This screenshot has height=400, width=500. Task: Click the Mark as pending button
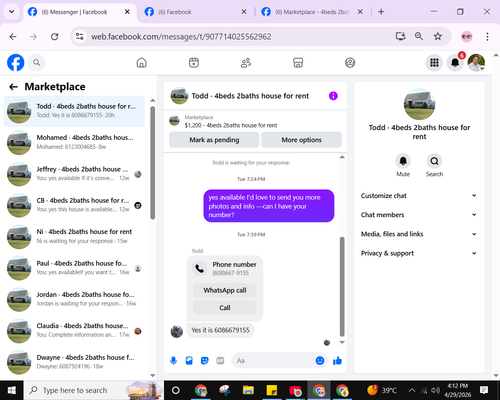point(214,140)
